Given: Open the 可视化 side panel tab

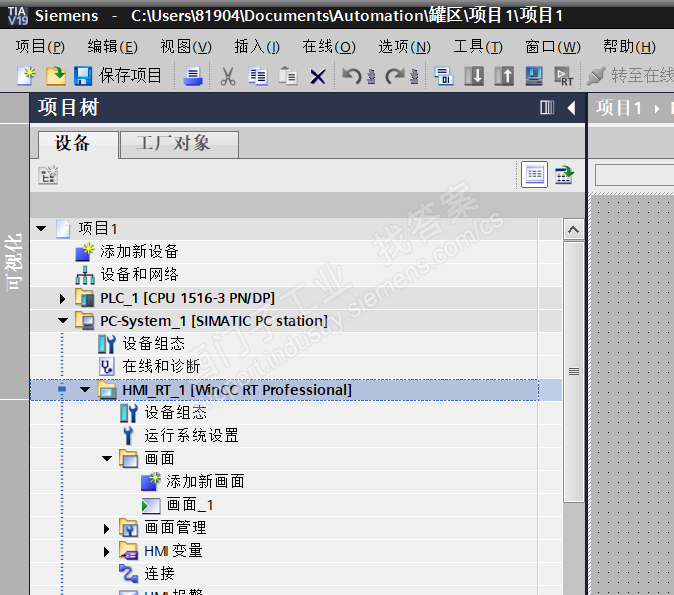Looking at the screenshot, I should tap(13, 261).
